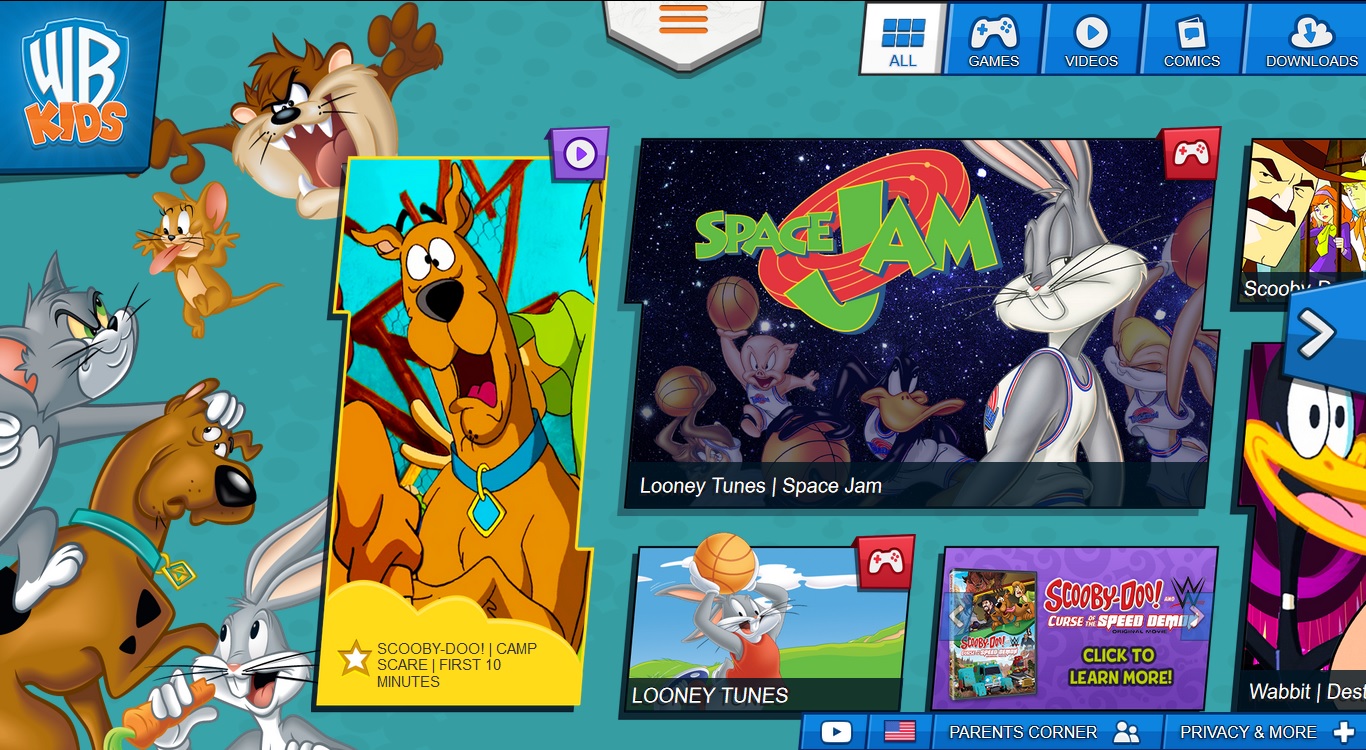Switch to the GAMES tab
Viewport: 1366px width, 750px height.
point(993,39)
